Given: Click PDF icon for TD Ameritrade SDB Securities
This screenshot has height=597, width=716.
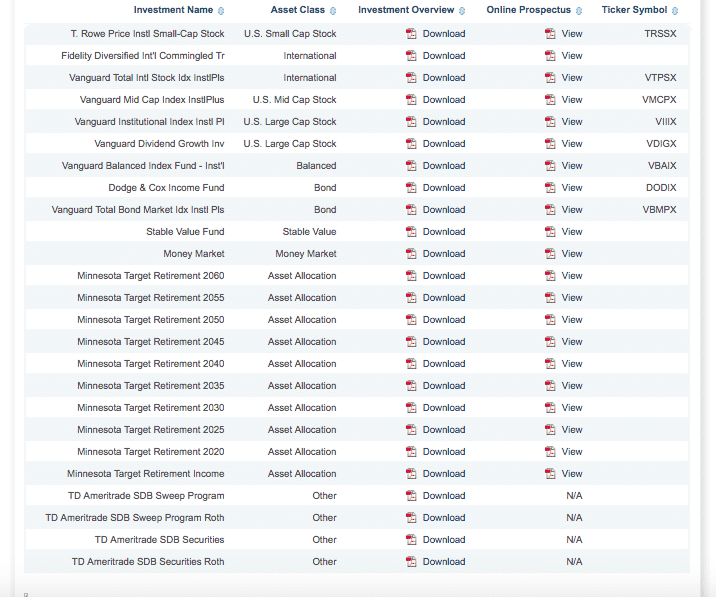Looking at the screenshot, I should pyautogui.click(x=411, y=540).
